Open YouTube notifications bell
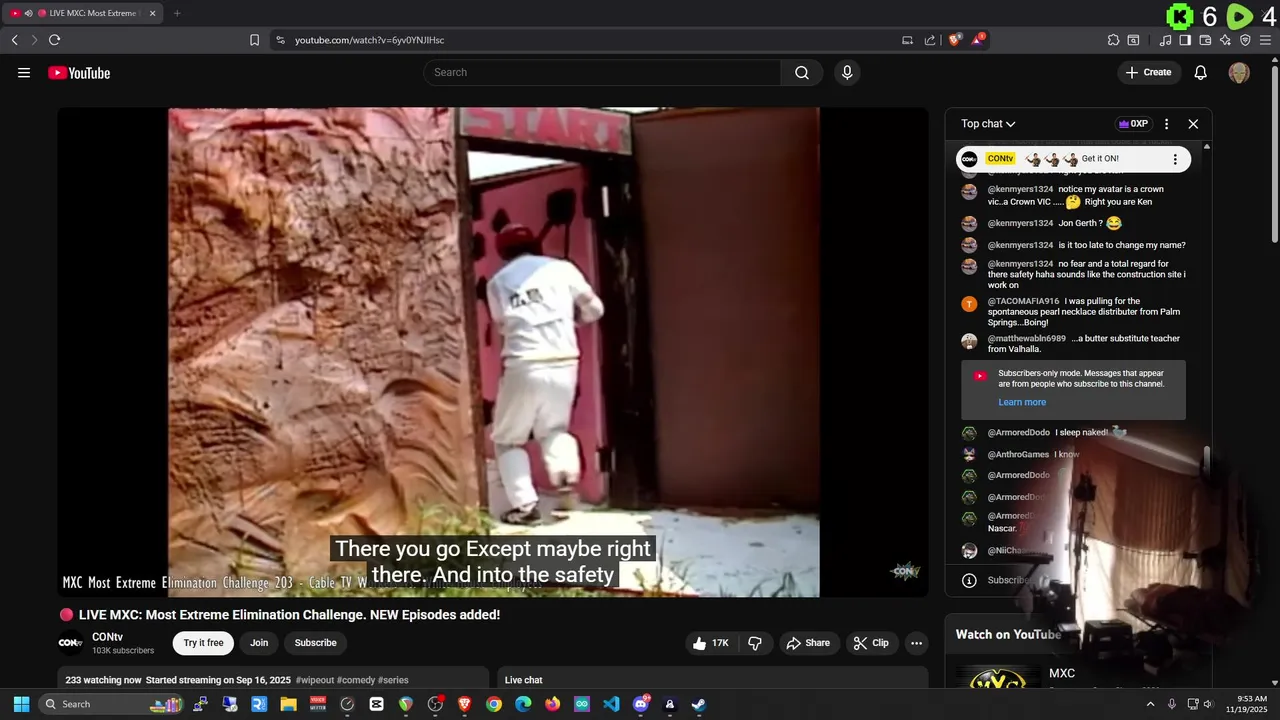 pyautogui.click(x=1201, y=72)
